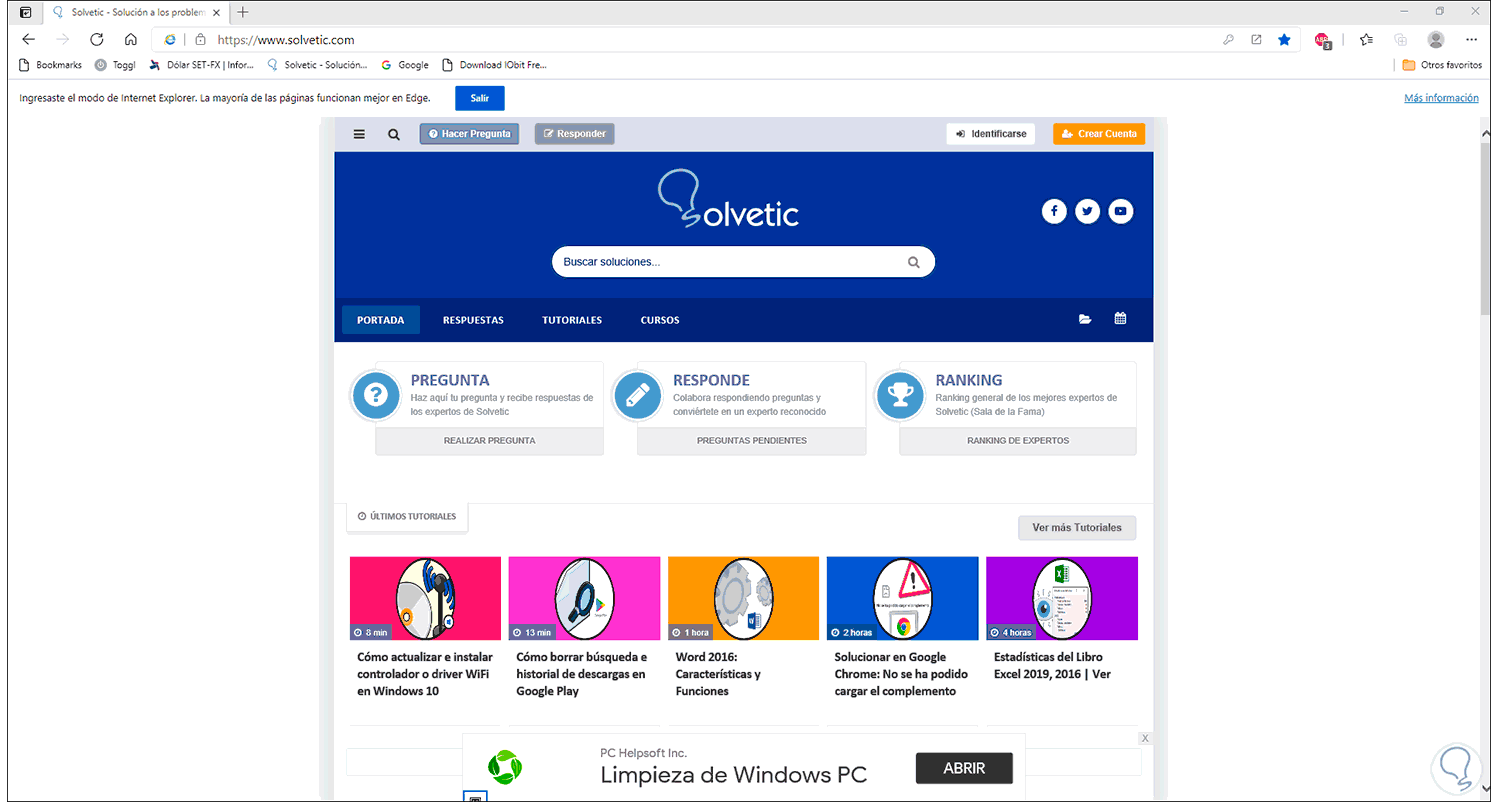Open the Favorites list icon
Image resolution: width=1500 pixels, height=802 pixels.
(x=1367, y=40)
